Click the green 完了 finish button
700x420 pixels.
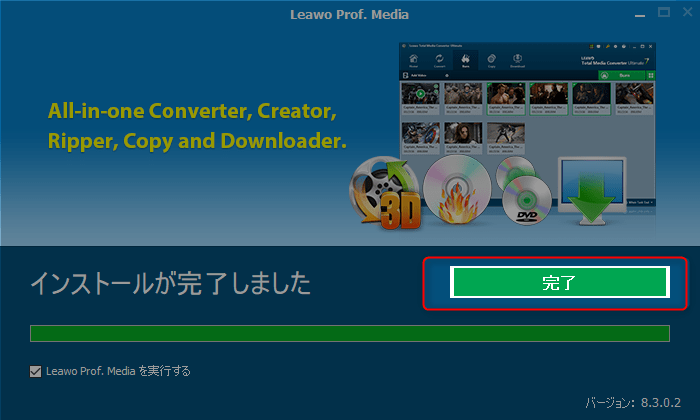click(560, 282)
